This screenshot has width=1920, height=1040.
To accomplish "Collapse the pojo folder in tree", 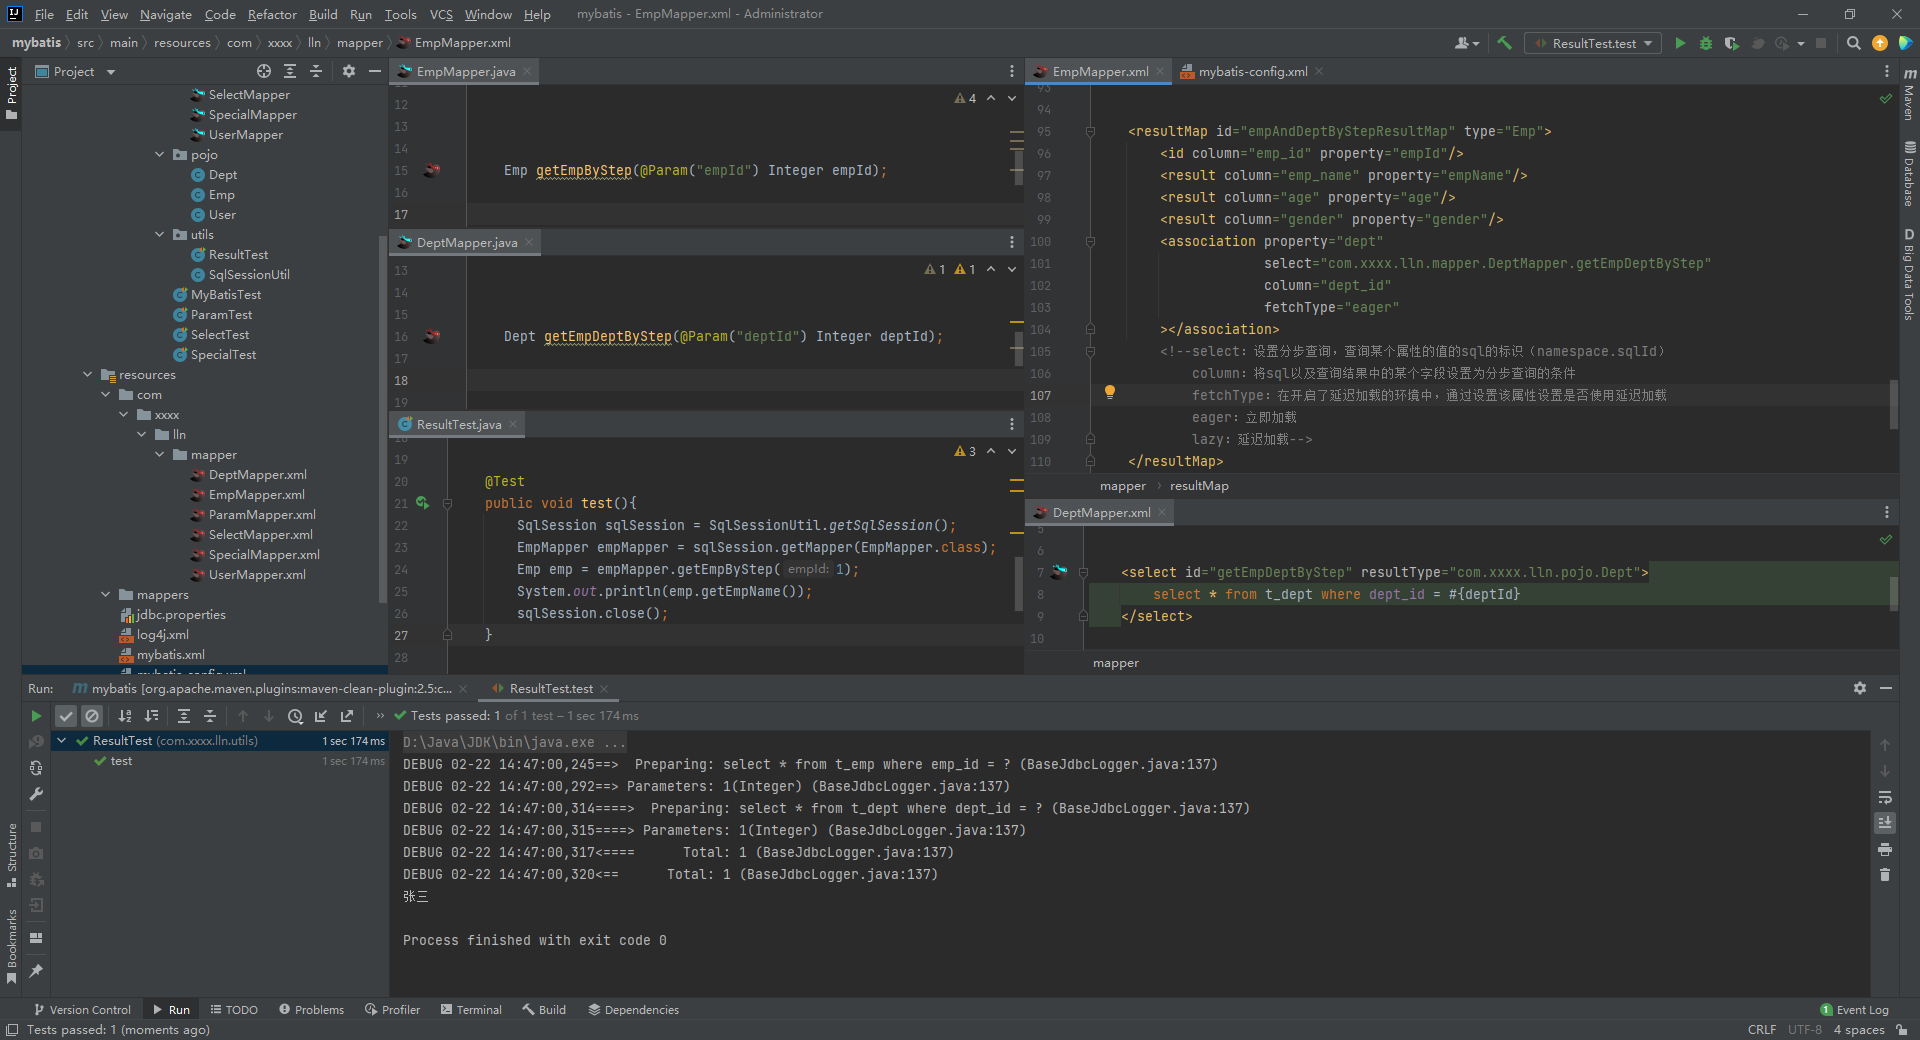I will click(160, 155).
